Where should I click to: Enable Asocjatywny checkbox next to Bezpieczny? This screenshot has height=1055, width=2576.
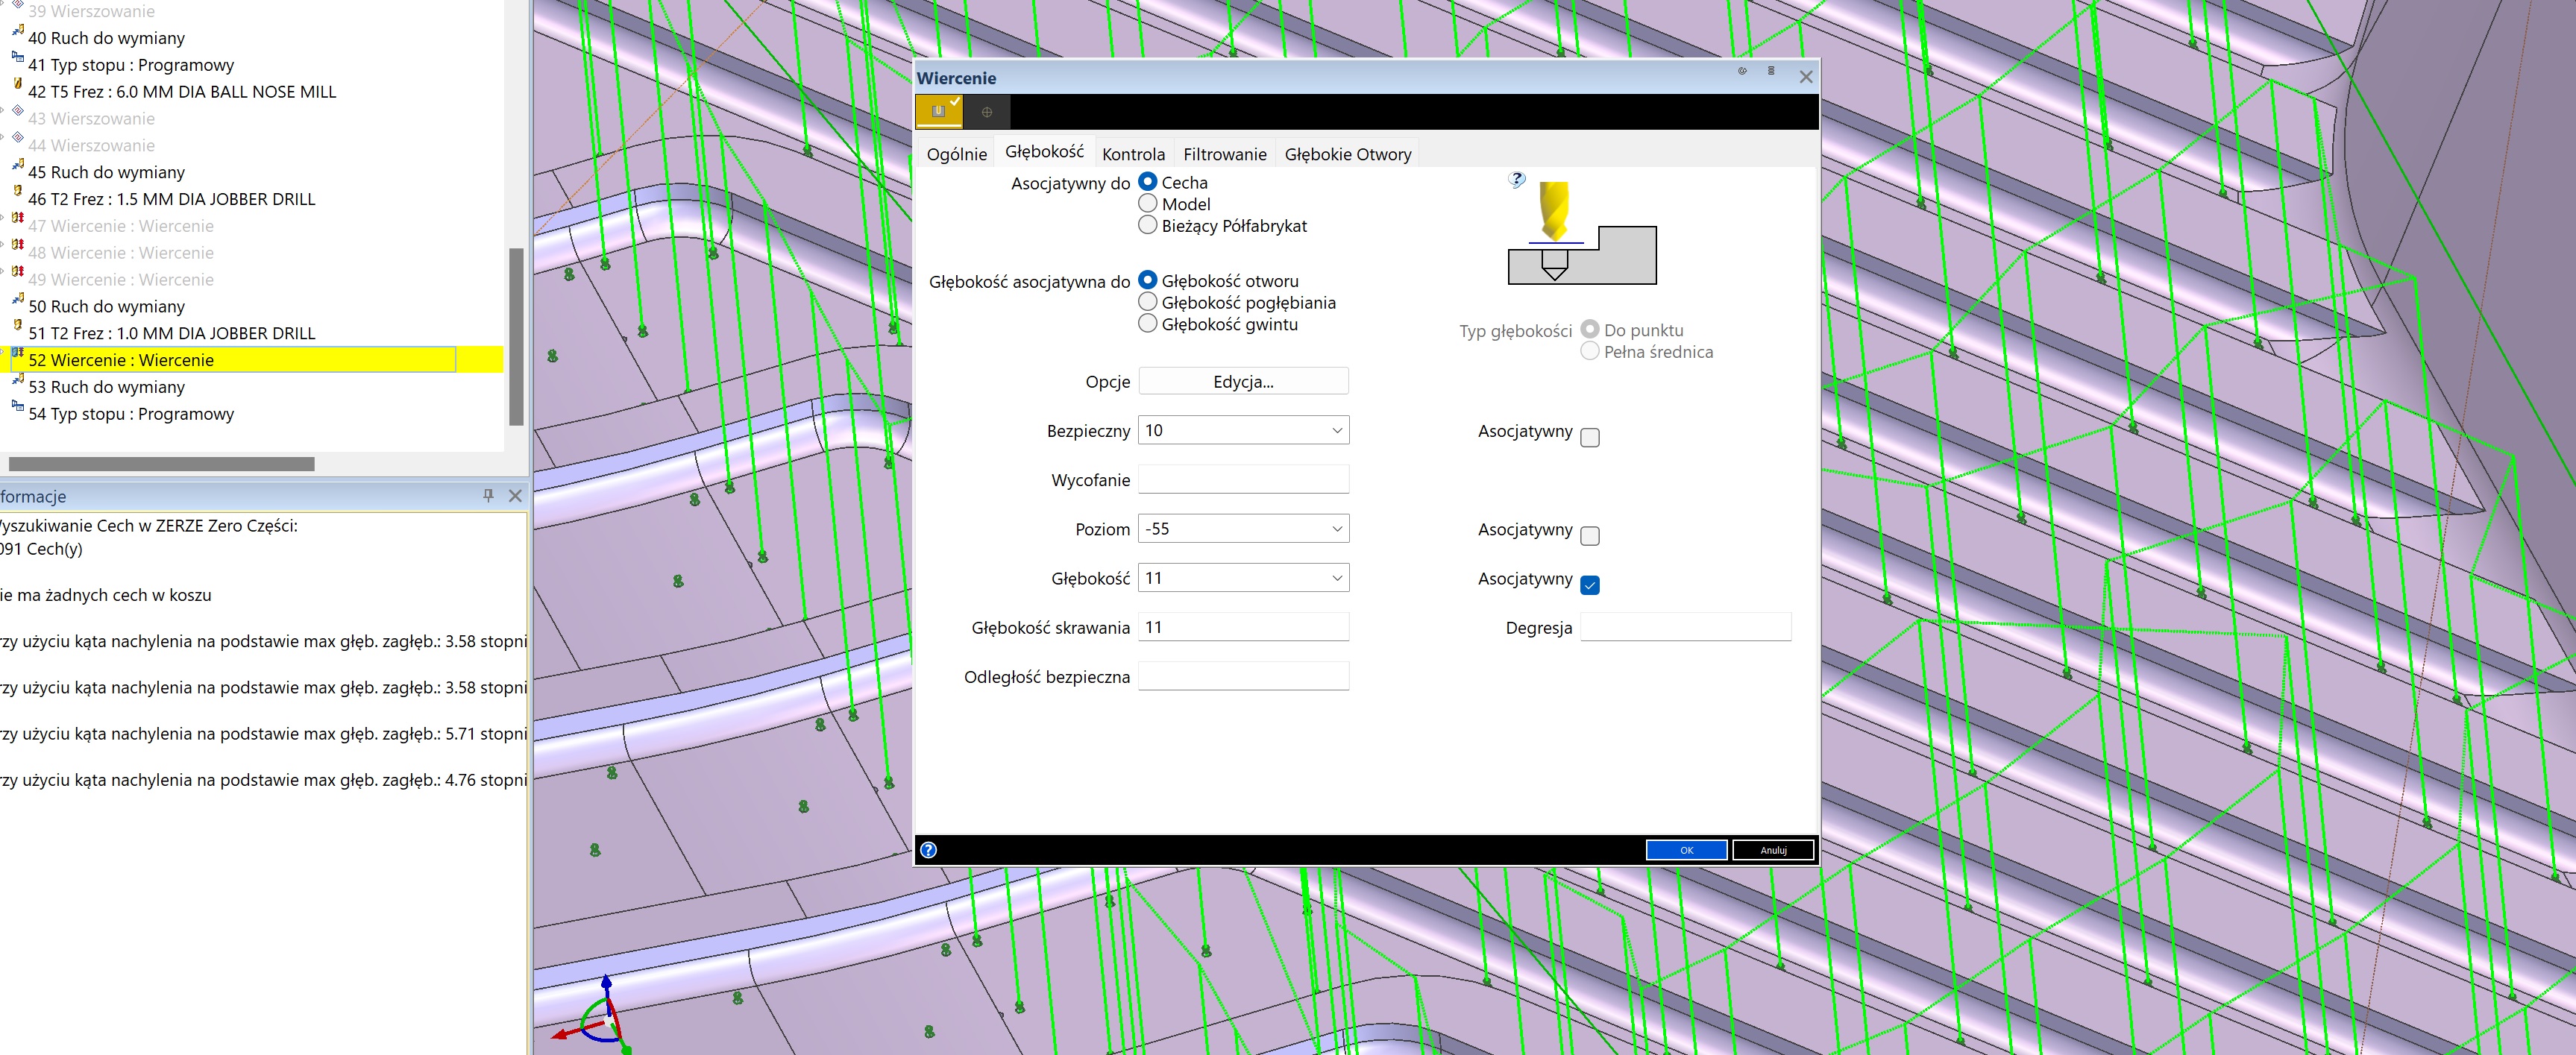1590,438
